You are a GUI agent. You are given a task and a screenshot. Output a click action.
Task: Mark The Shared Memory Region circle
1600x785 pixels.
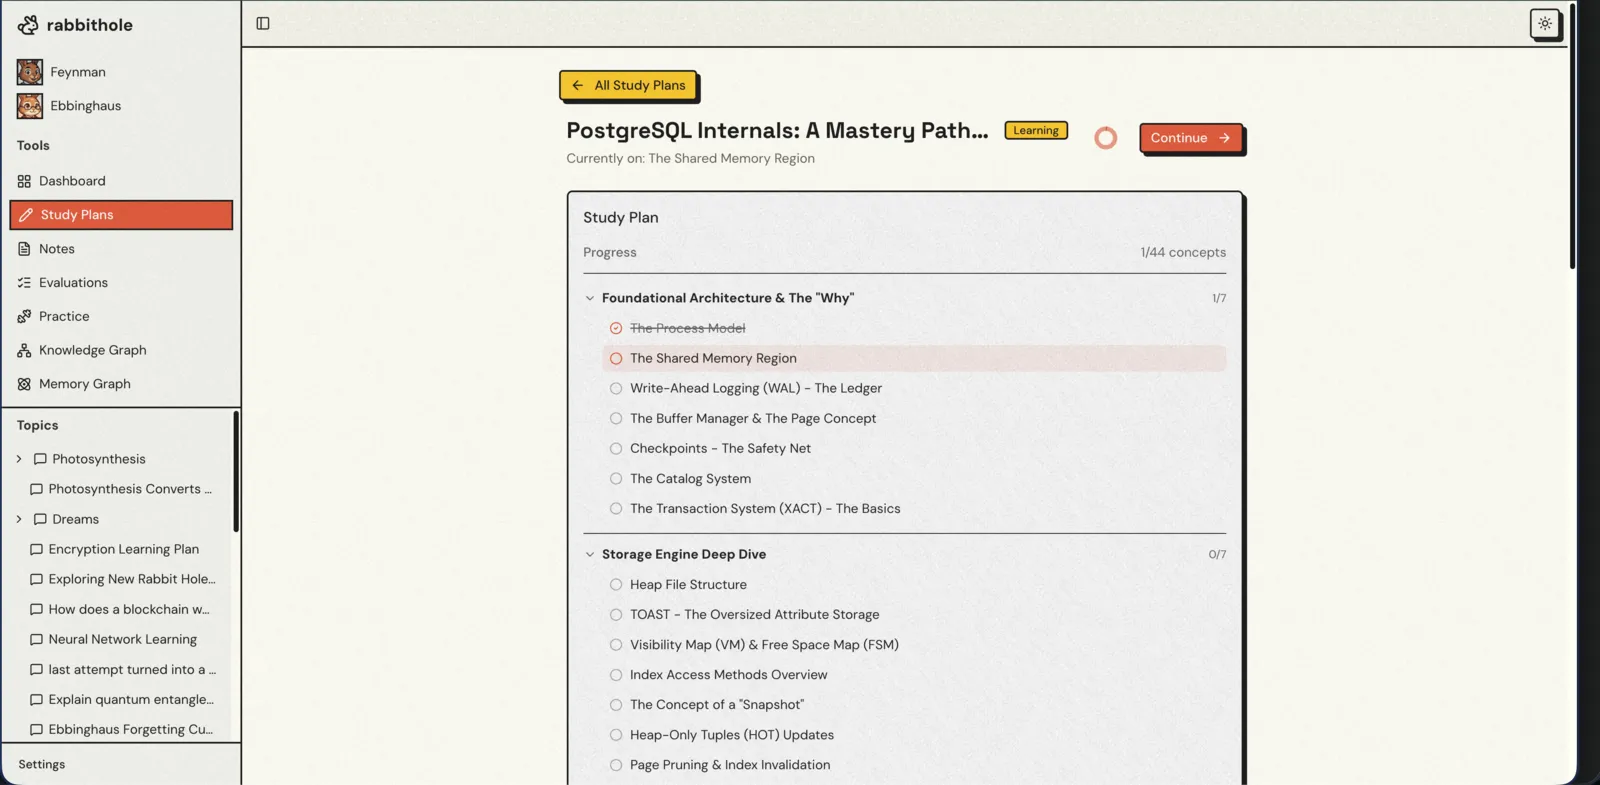[616, 358]
